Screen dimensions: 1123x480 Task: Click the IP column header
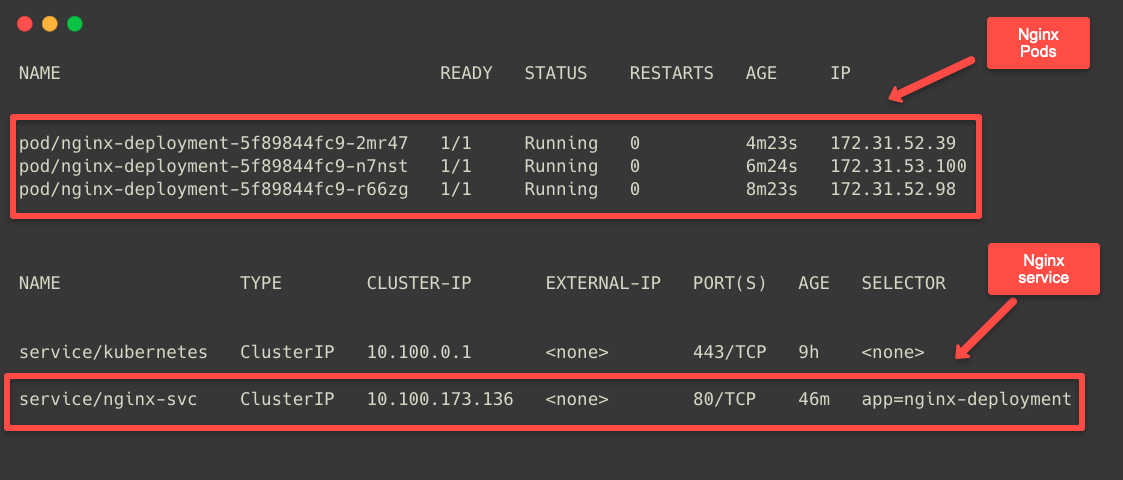coord(841,73)
